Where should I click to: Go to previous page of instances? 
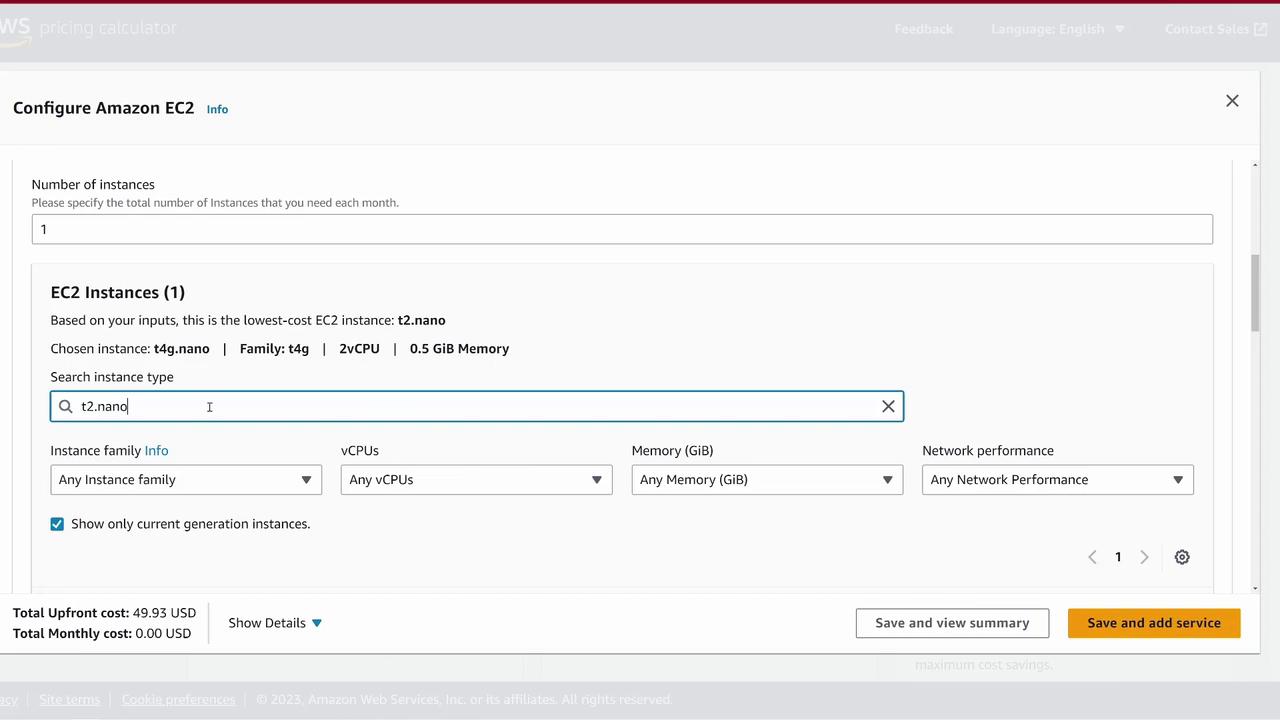pyautogui.click(x=1092, y=557)
